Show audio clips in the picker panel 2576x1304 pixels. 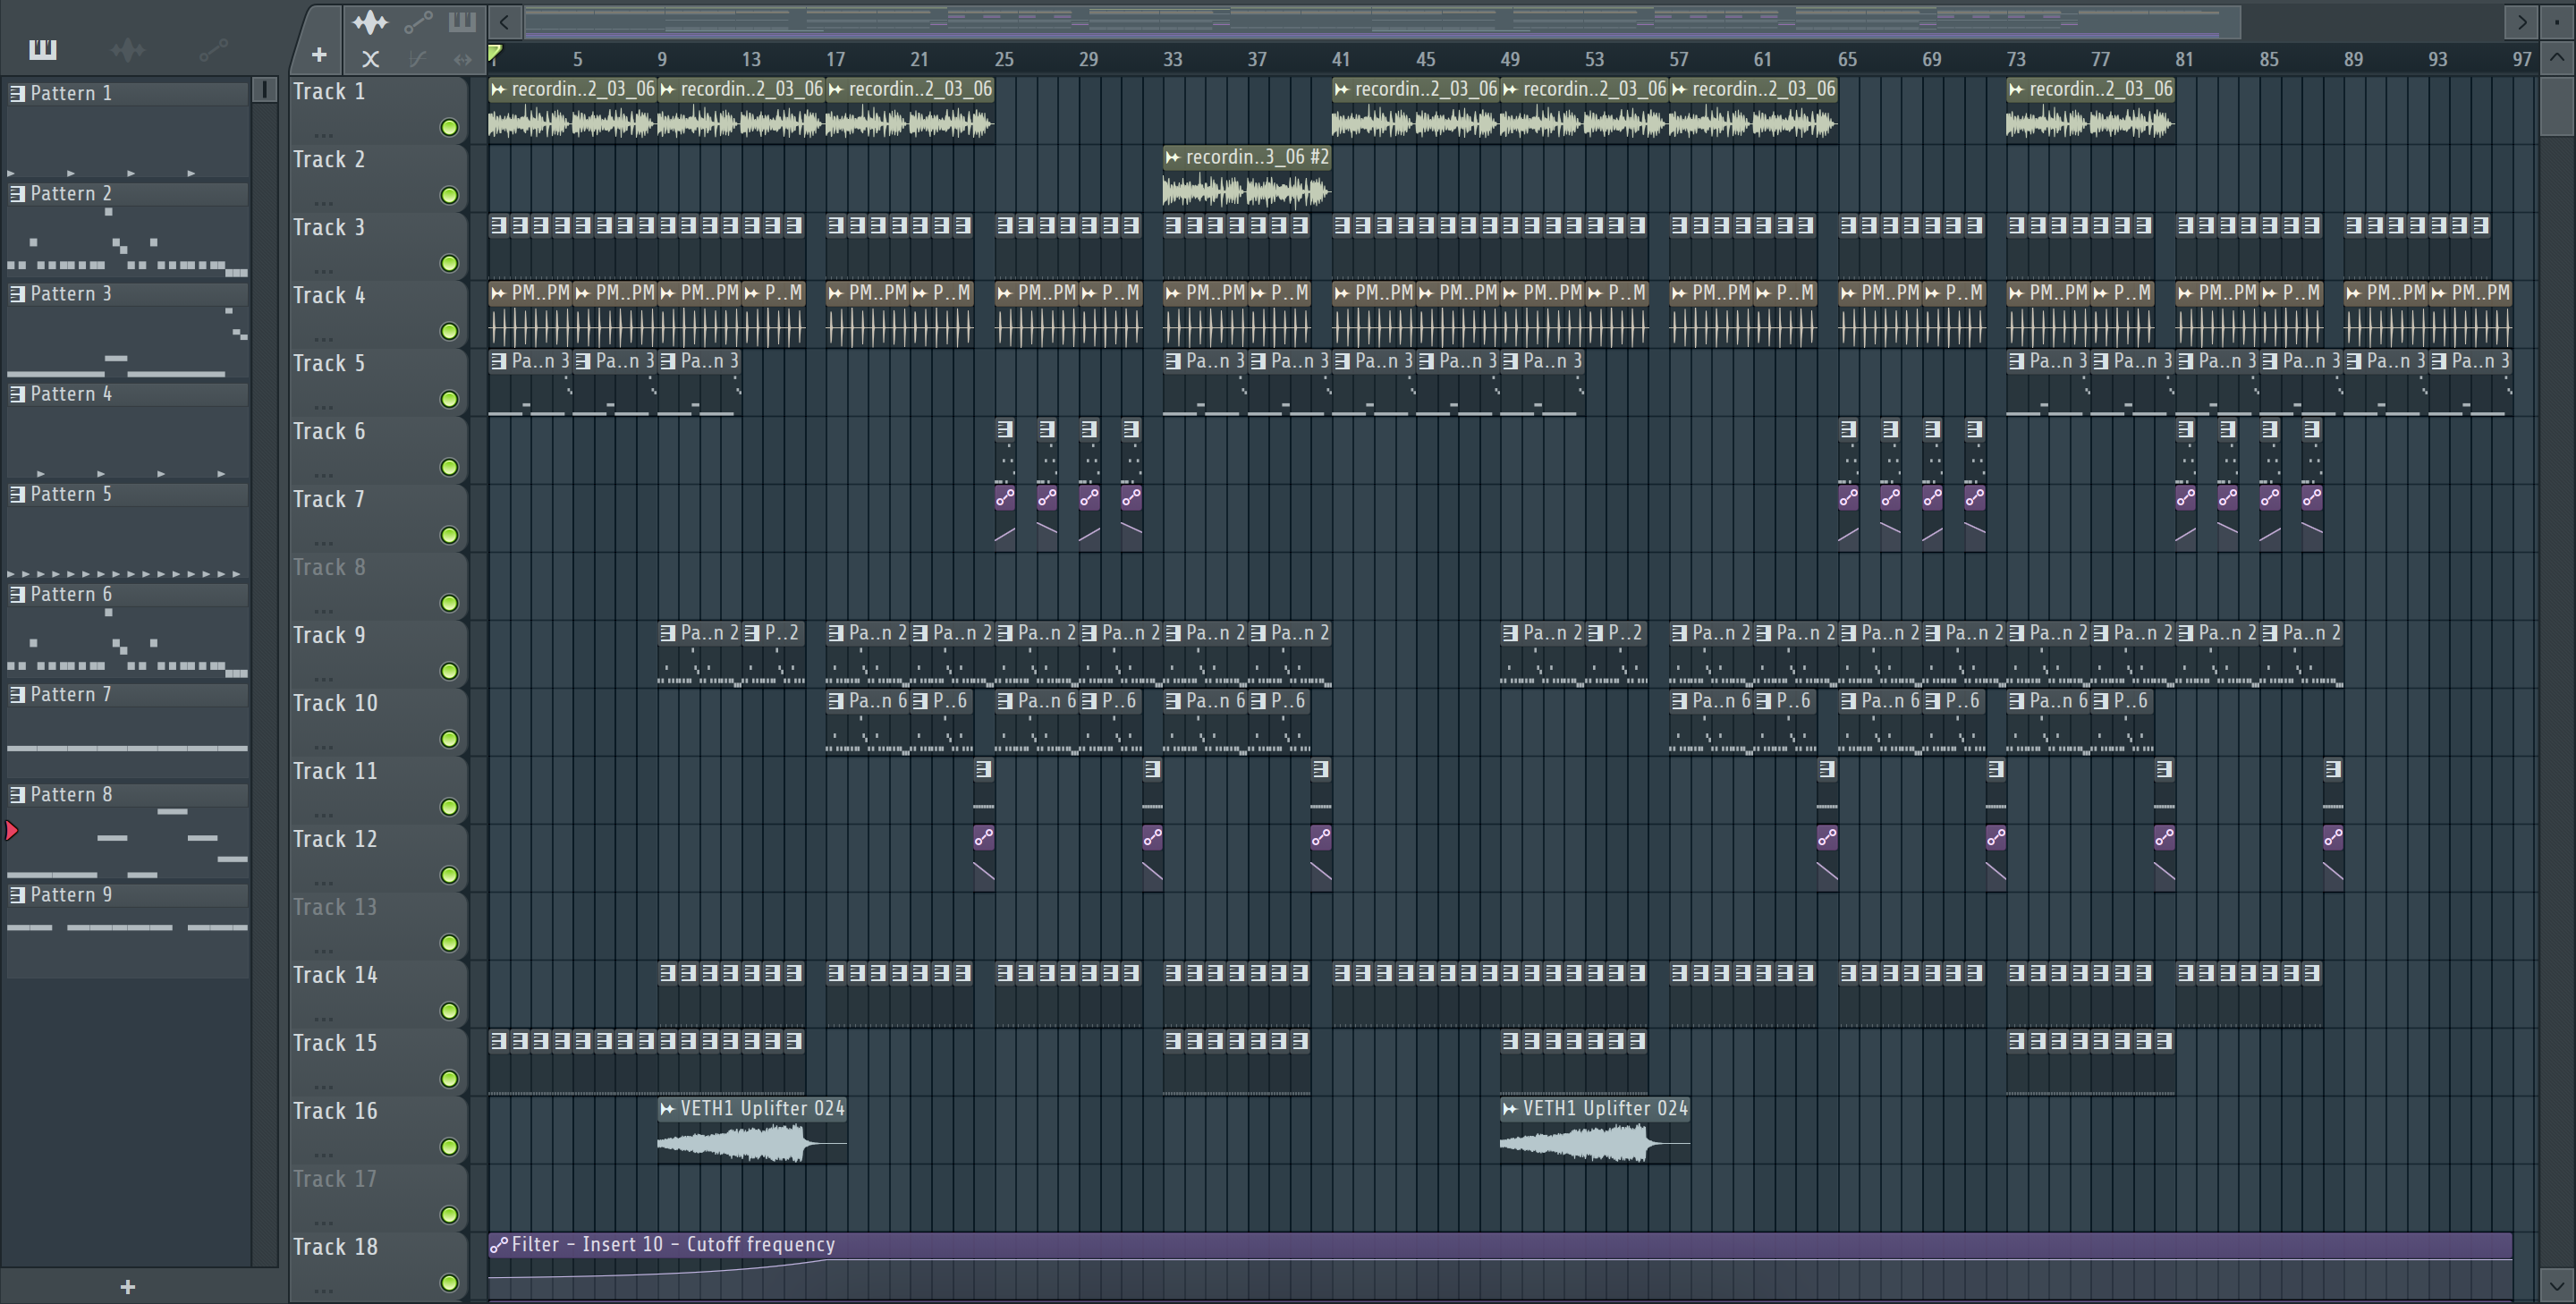pos(127,49)
